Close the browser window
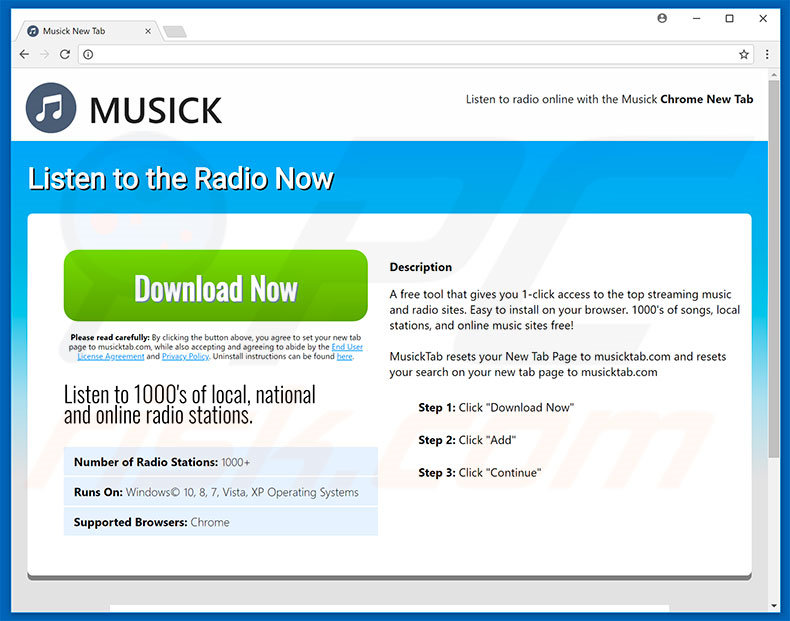Viewport: 790px width, 621px height. (x=763, y=19)
